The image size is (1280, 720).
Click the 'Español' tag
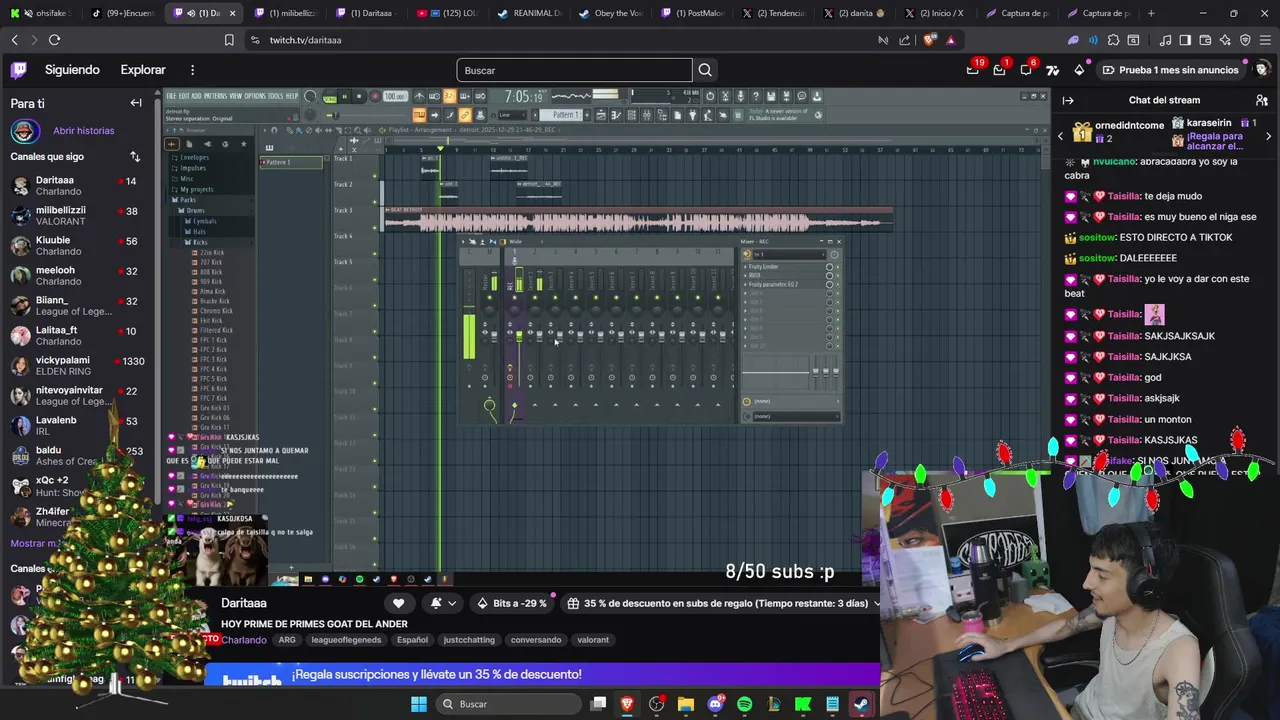click(412, 640)
